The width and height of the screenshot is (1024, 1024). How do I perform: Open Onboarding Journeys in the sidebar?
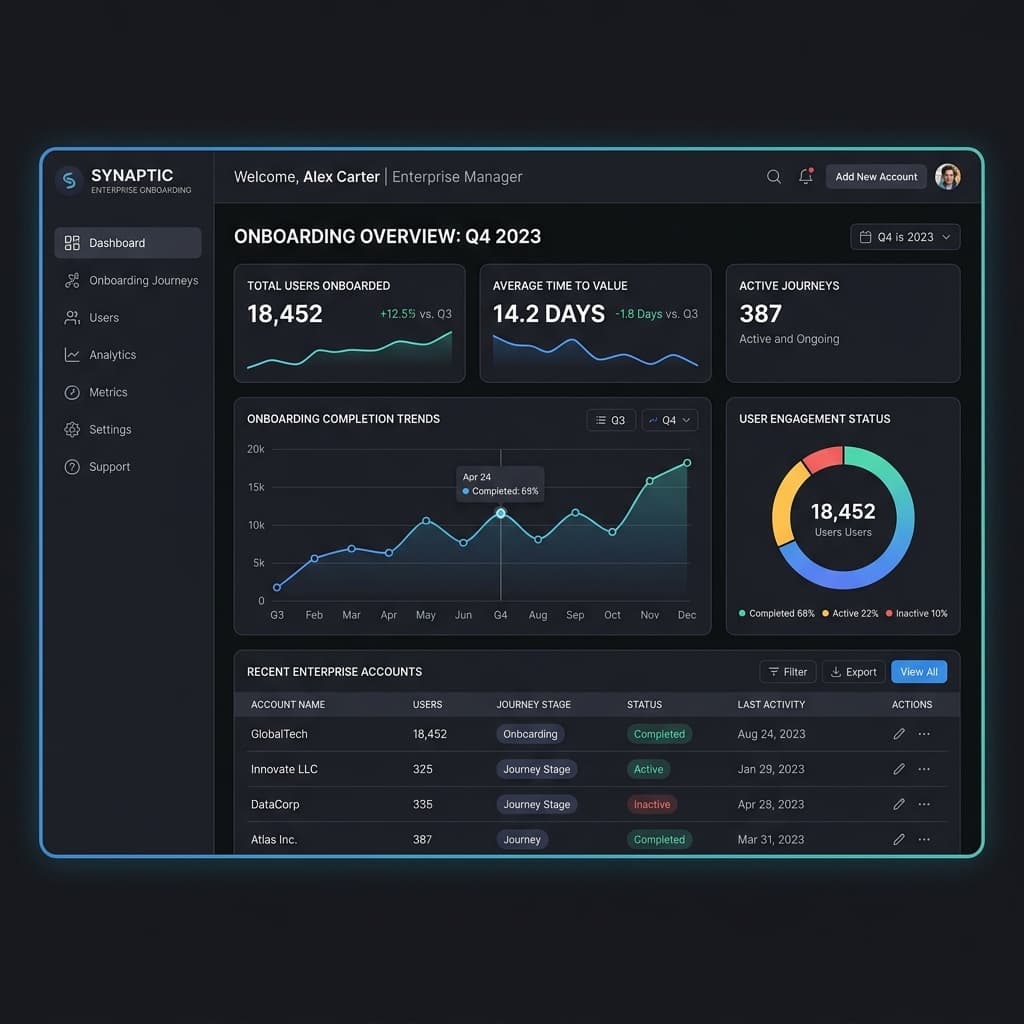131,280
